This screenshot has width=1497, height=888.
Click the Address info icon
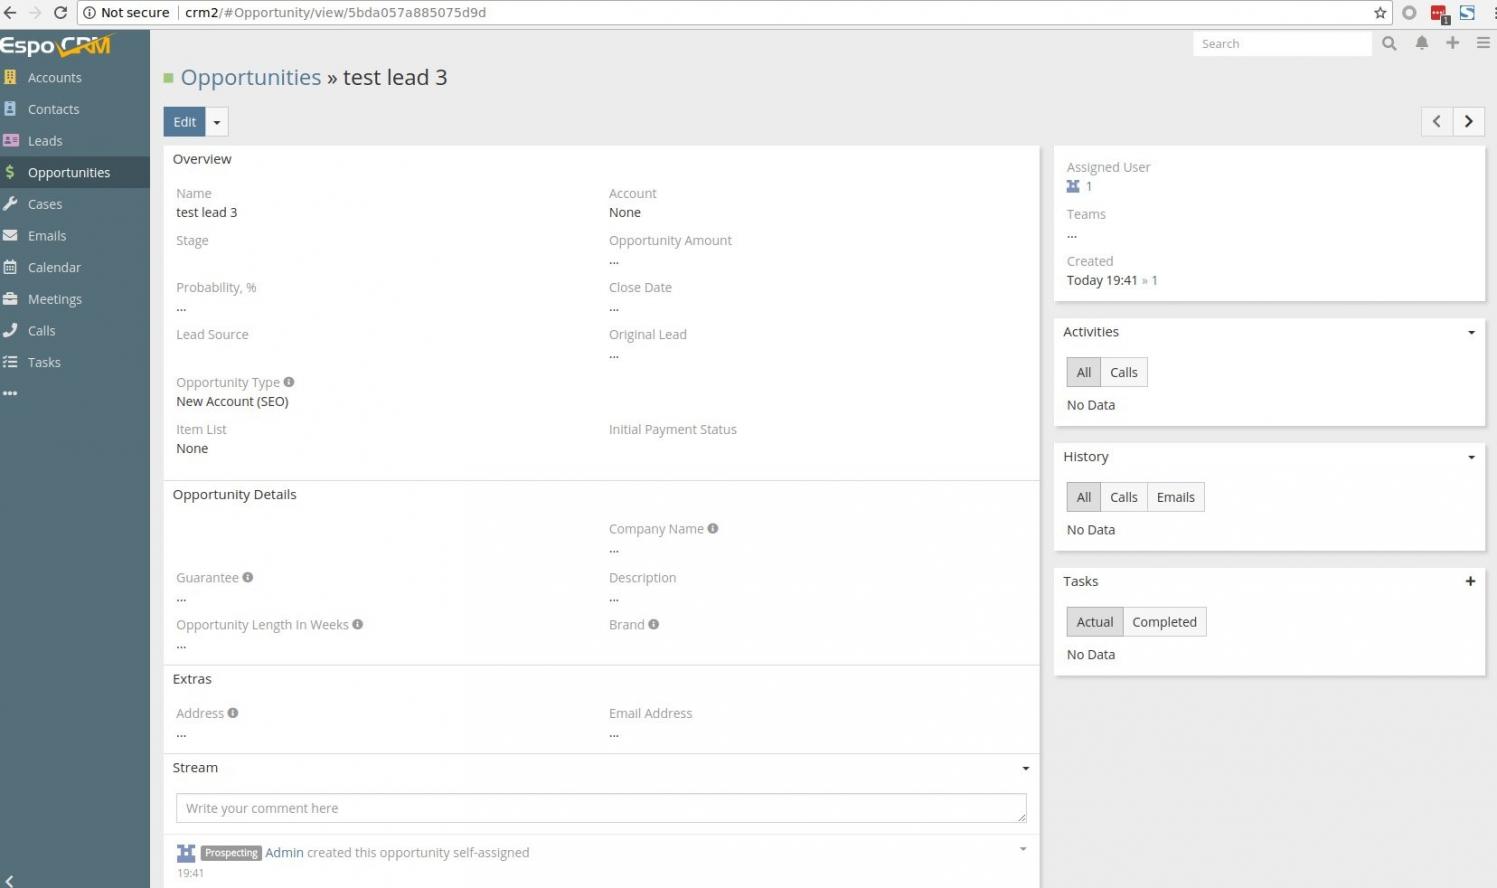click(x=233, y=713)
